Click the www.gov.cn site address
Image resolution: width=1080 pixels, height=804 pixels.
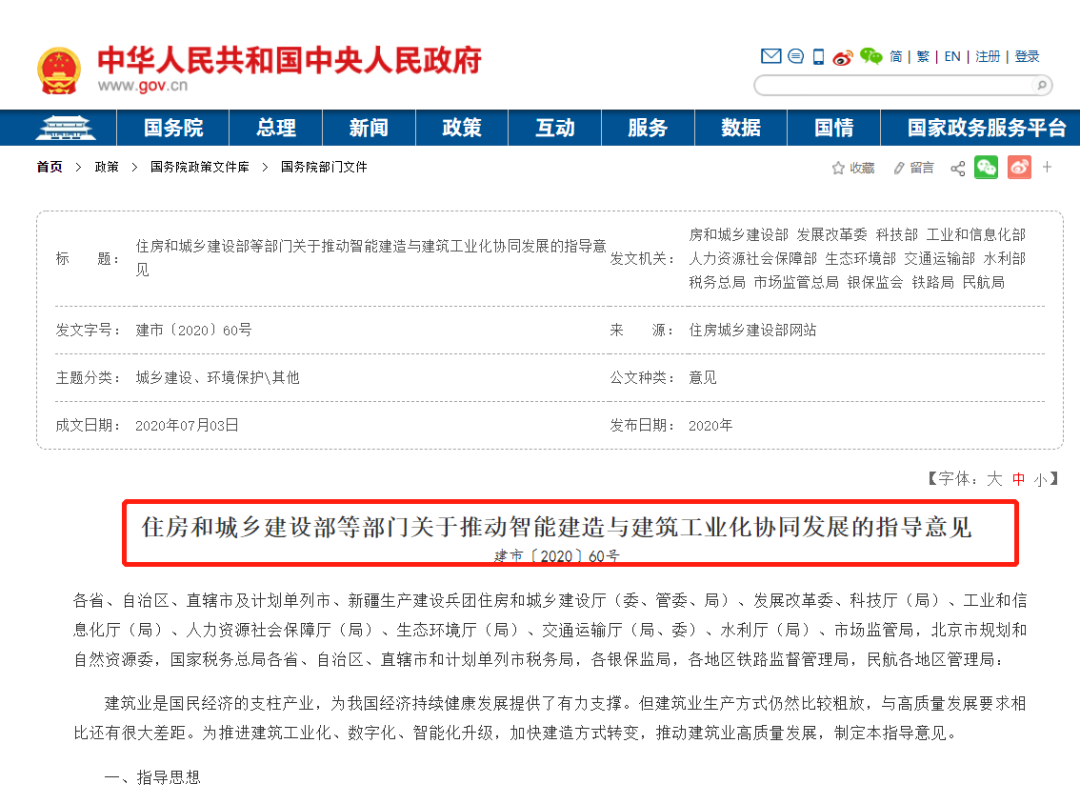click(x=143, y=85)
